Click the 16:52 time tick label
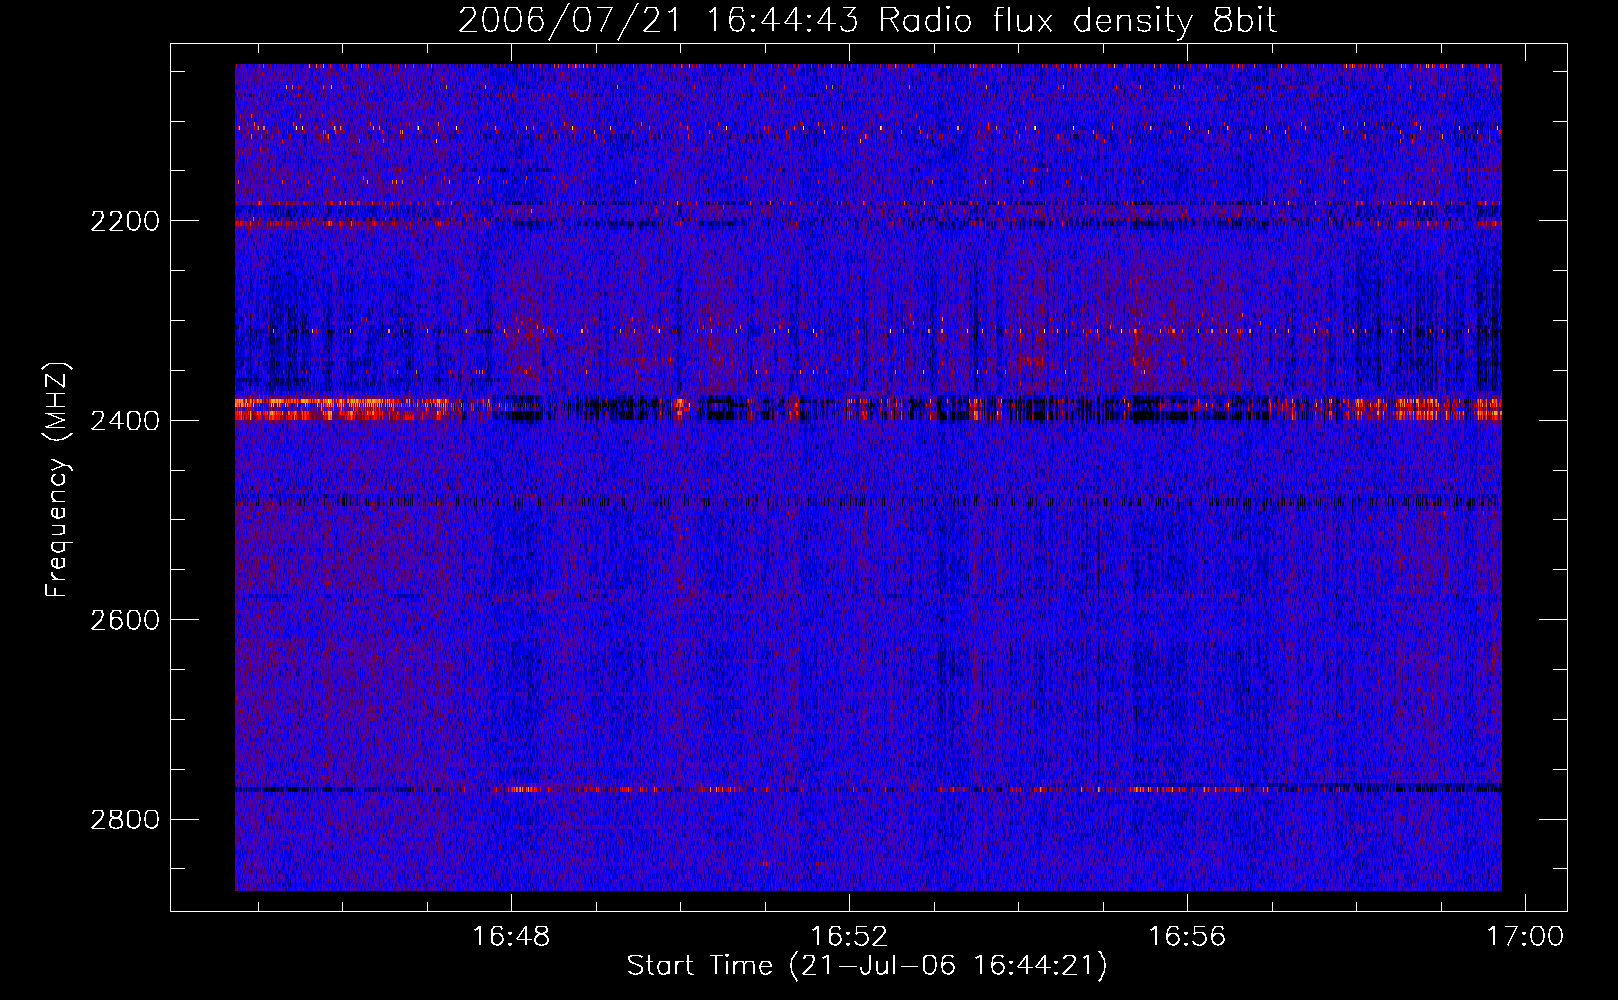1618x1000 pixels. pyautogui.click(x=849, y=937)
